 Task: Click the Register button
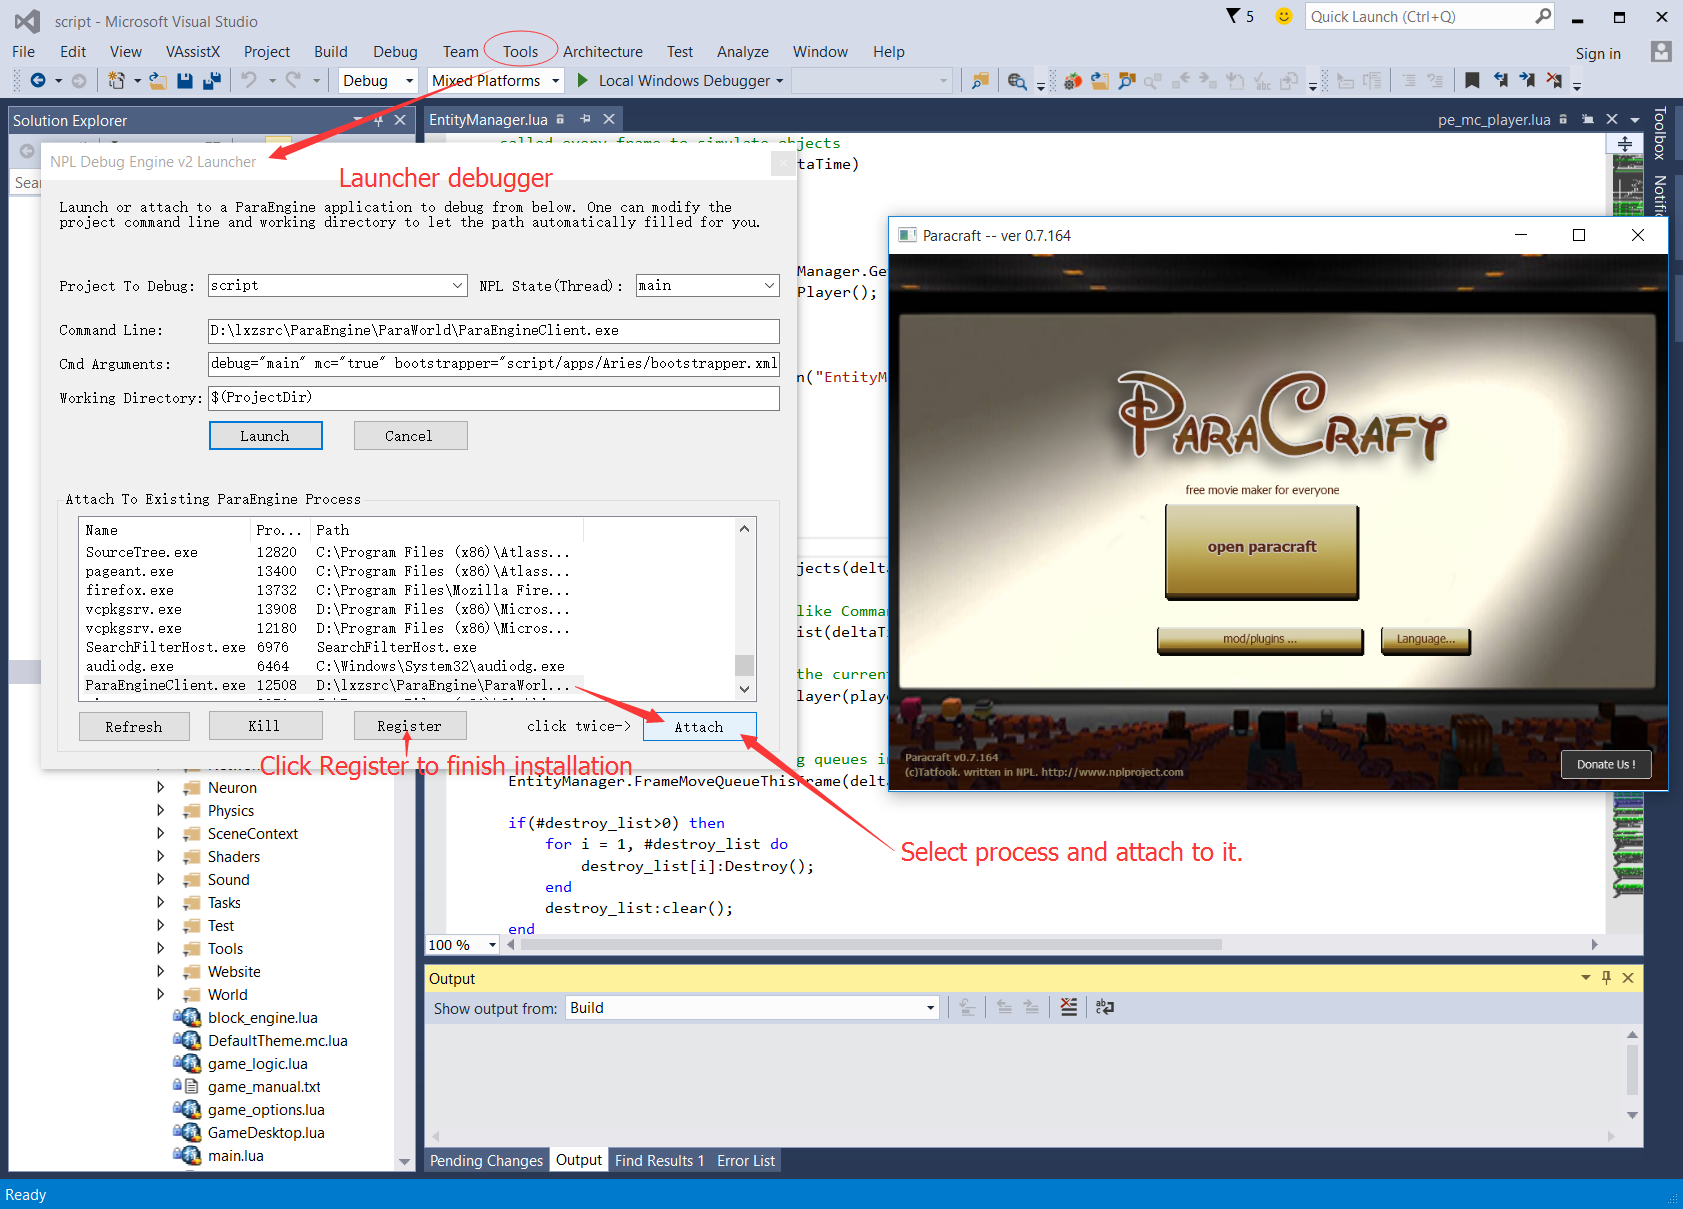point(410,726)
